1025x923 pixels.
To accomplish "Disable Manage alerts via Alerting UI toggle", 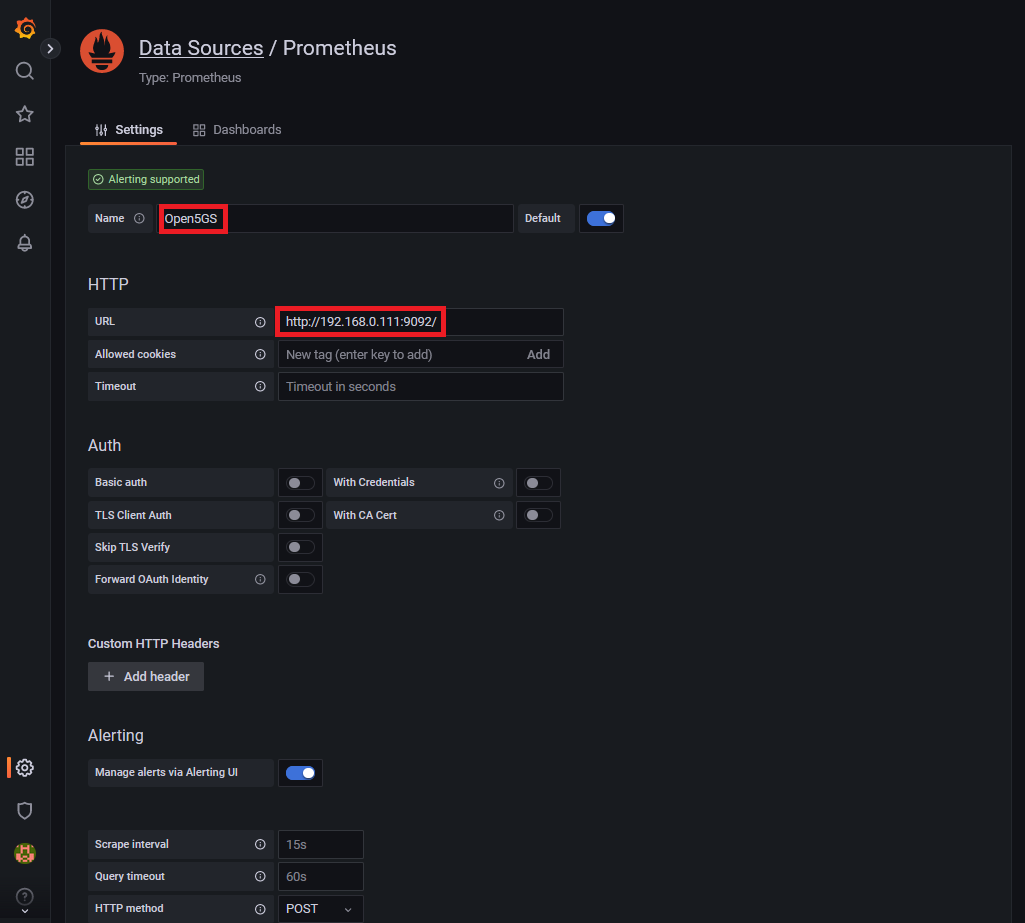I will [301, 773].
